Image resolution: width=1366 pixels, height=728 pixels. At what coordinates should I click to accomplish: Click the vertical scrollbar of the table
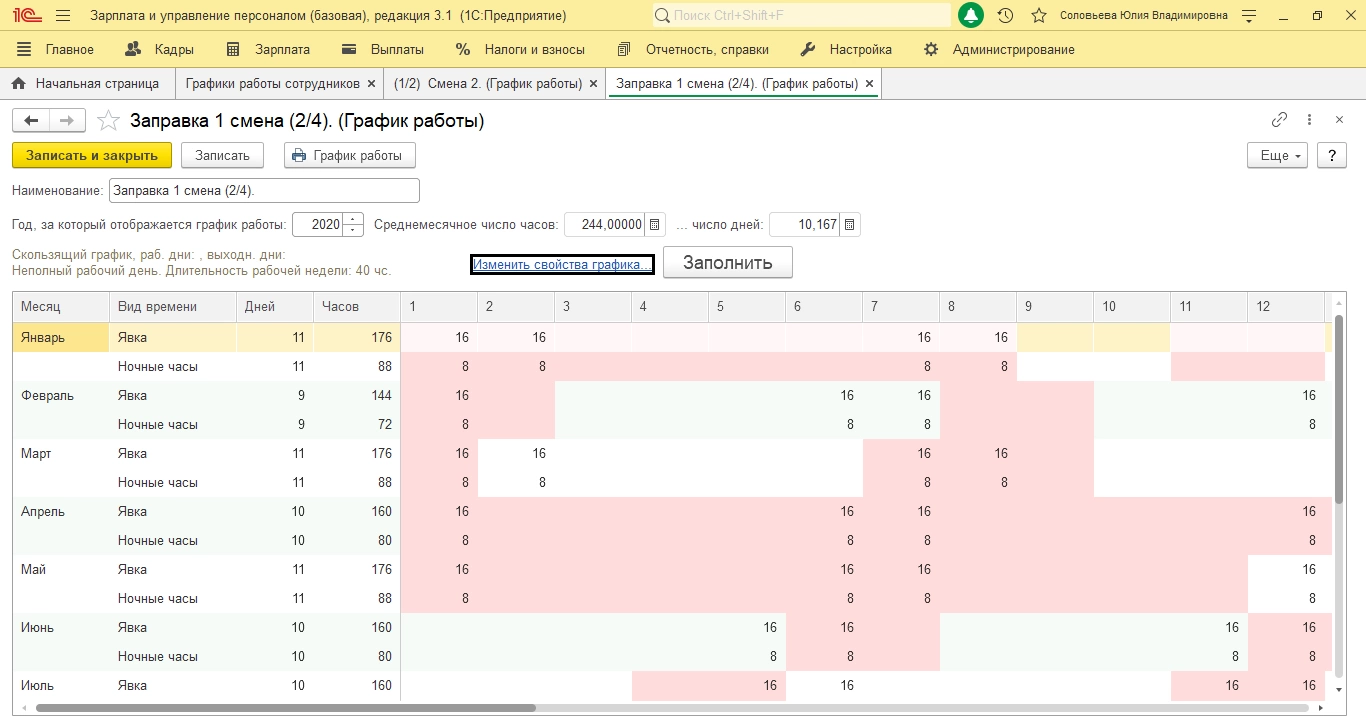click(1339, 410)
